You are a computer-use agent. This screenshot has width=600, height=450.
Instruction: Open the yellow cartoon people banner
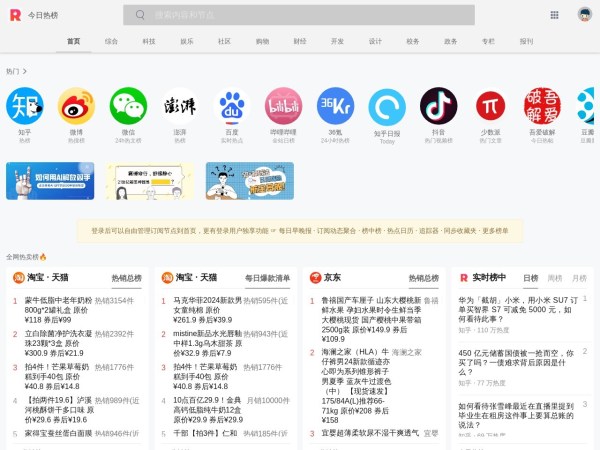[x=150, y=181]
